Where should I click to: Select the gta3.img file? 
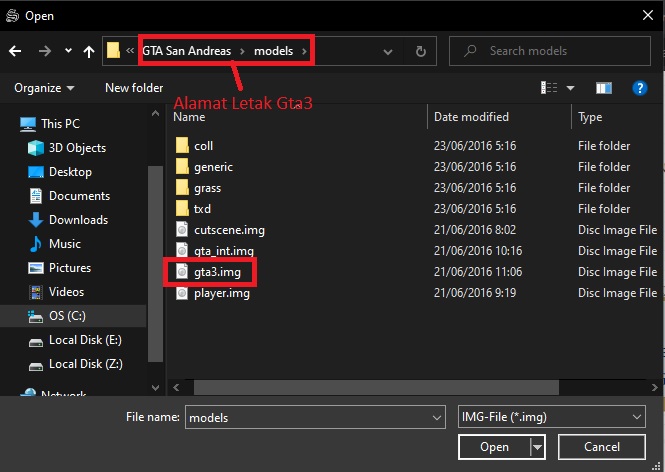pyautogui.click(x=217, y=272)
